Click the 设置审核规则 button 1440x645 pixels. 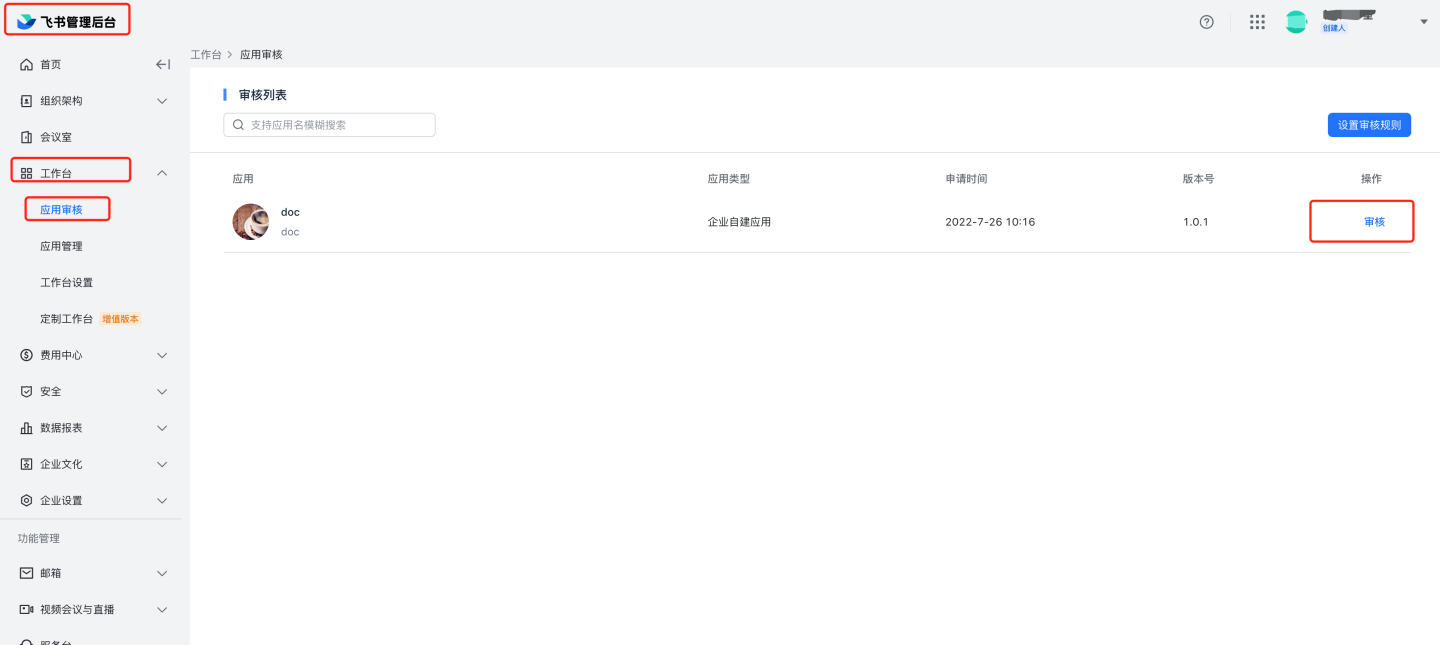pos(1369,125)
